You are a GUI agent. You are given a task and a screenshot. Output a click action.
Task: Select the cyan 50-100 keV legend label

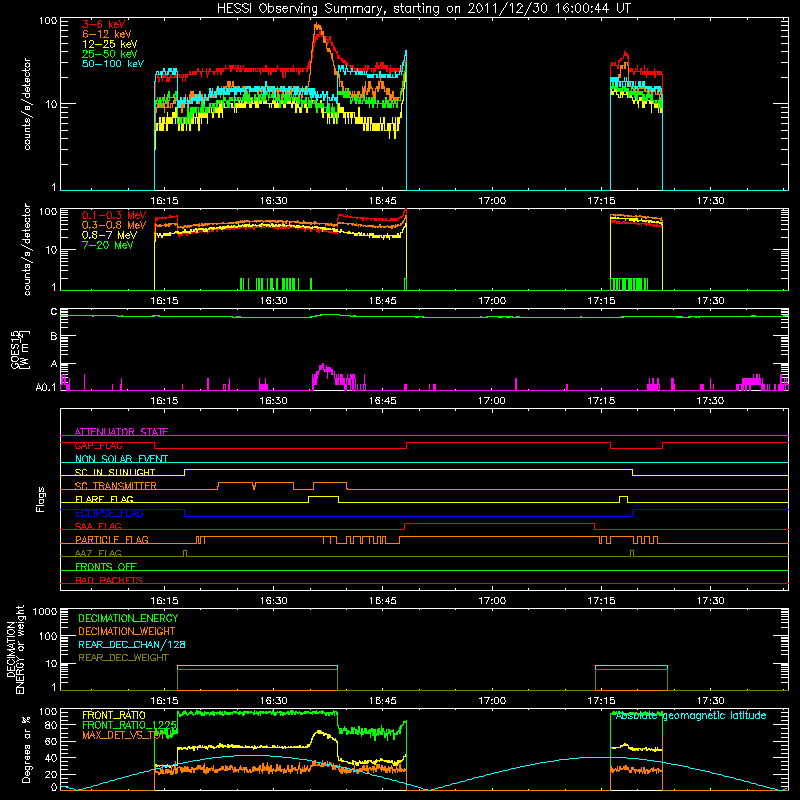point(113,64)
